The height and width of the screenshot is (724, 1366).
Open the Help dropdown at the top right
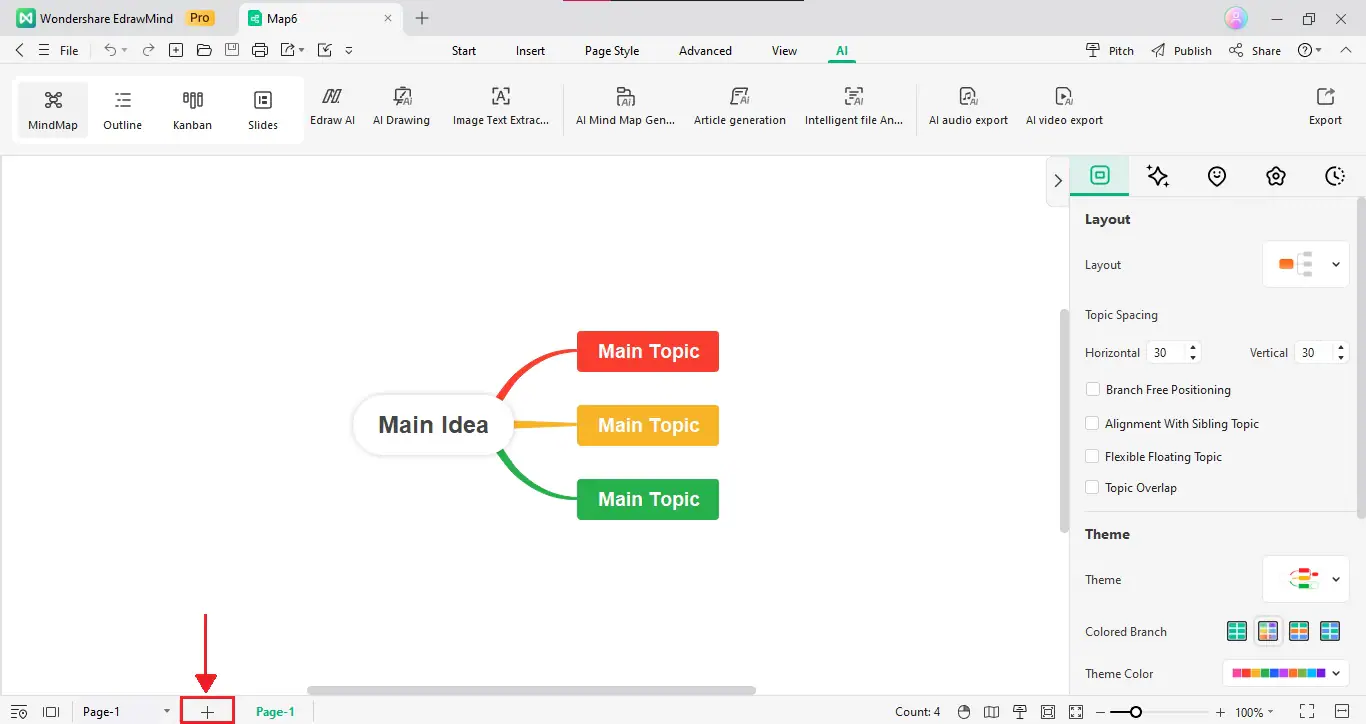1309,50
